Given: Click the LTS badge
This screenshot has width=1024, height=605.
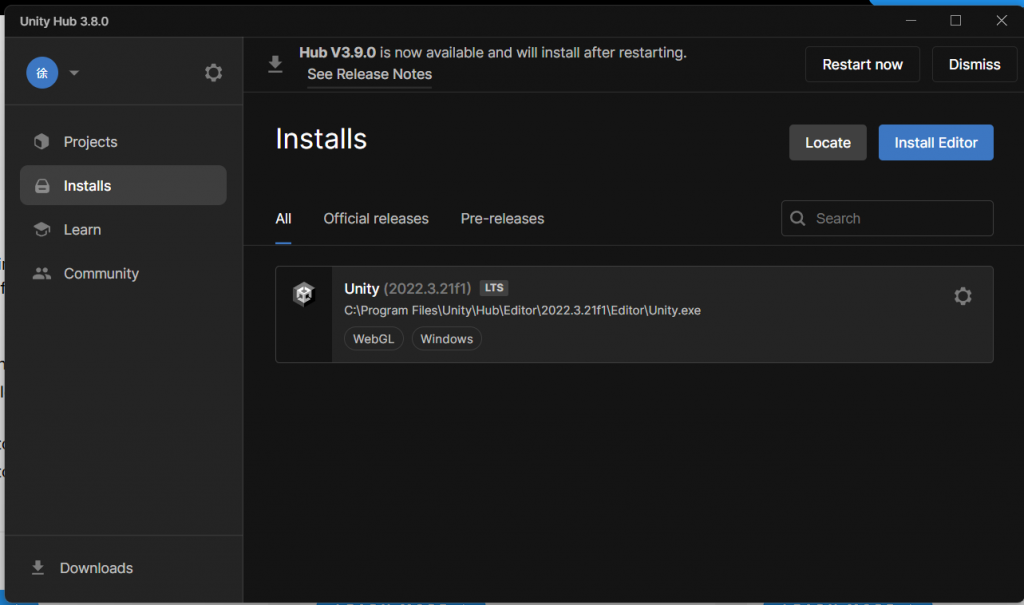Looking at the screenshot, I should coord(494,288).
